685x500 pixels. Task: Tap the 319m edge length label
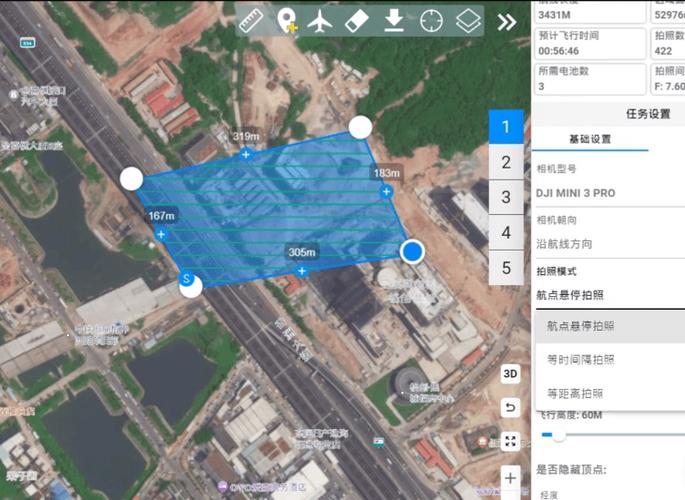click(246, 136)
